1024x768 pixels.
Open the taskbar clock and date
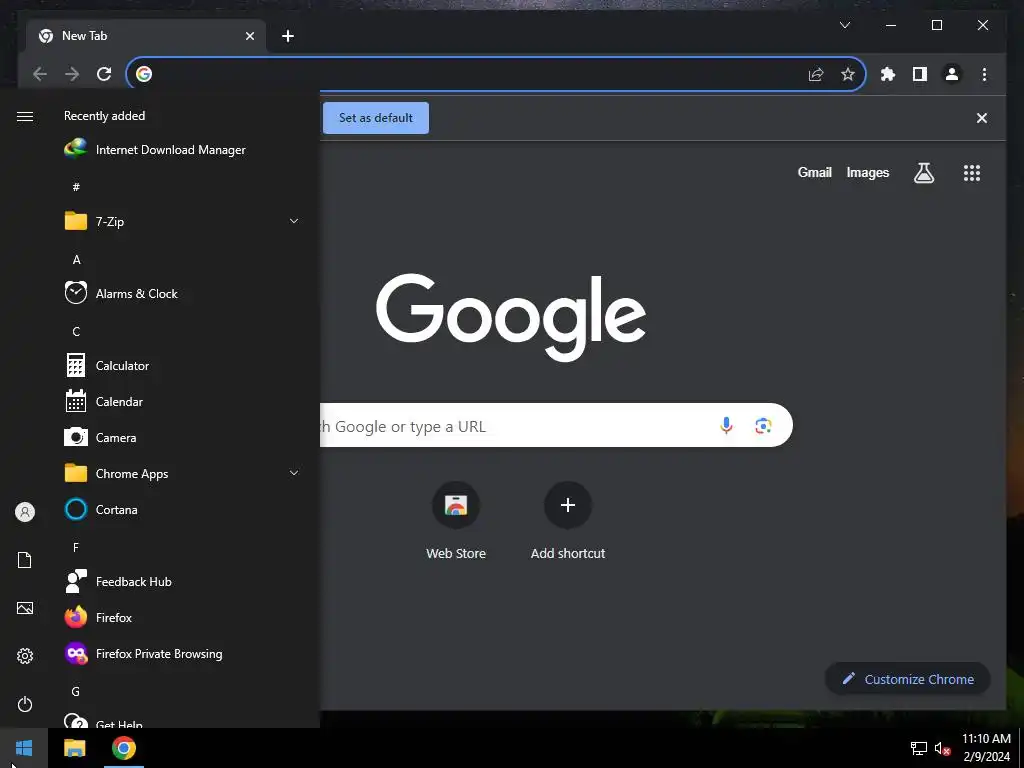[986, 748]
